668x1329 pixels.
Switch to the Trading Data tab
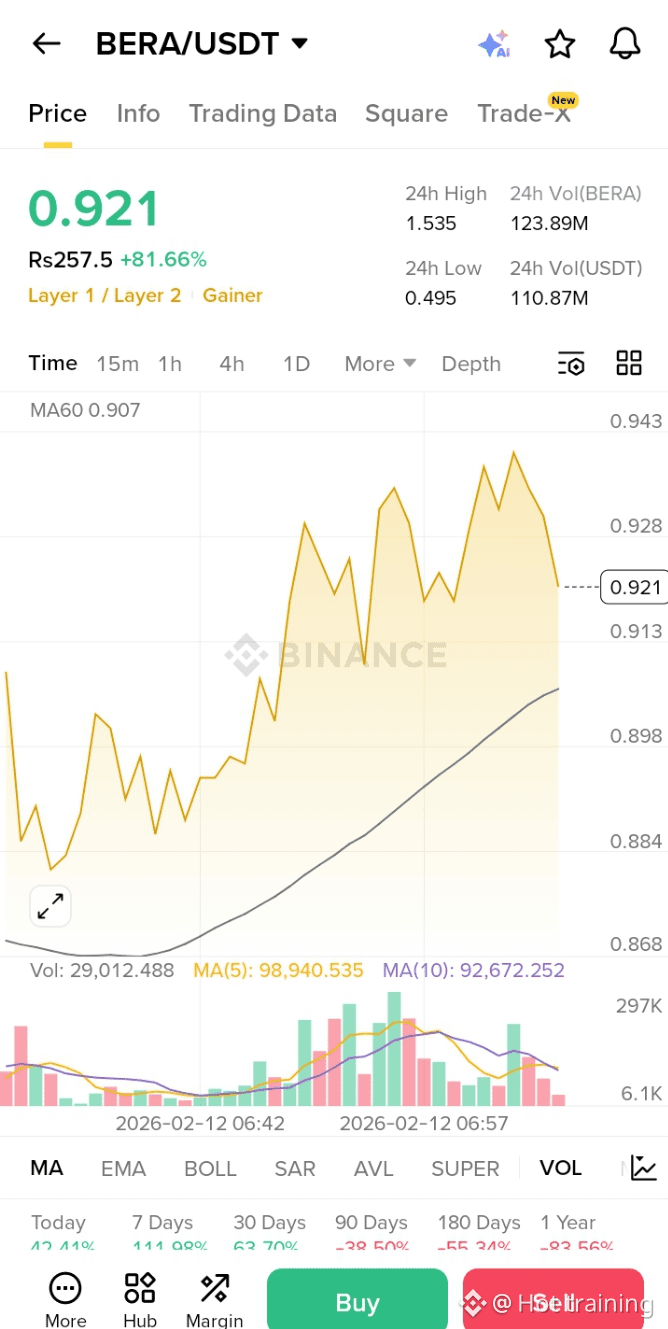point(263,114)
